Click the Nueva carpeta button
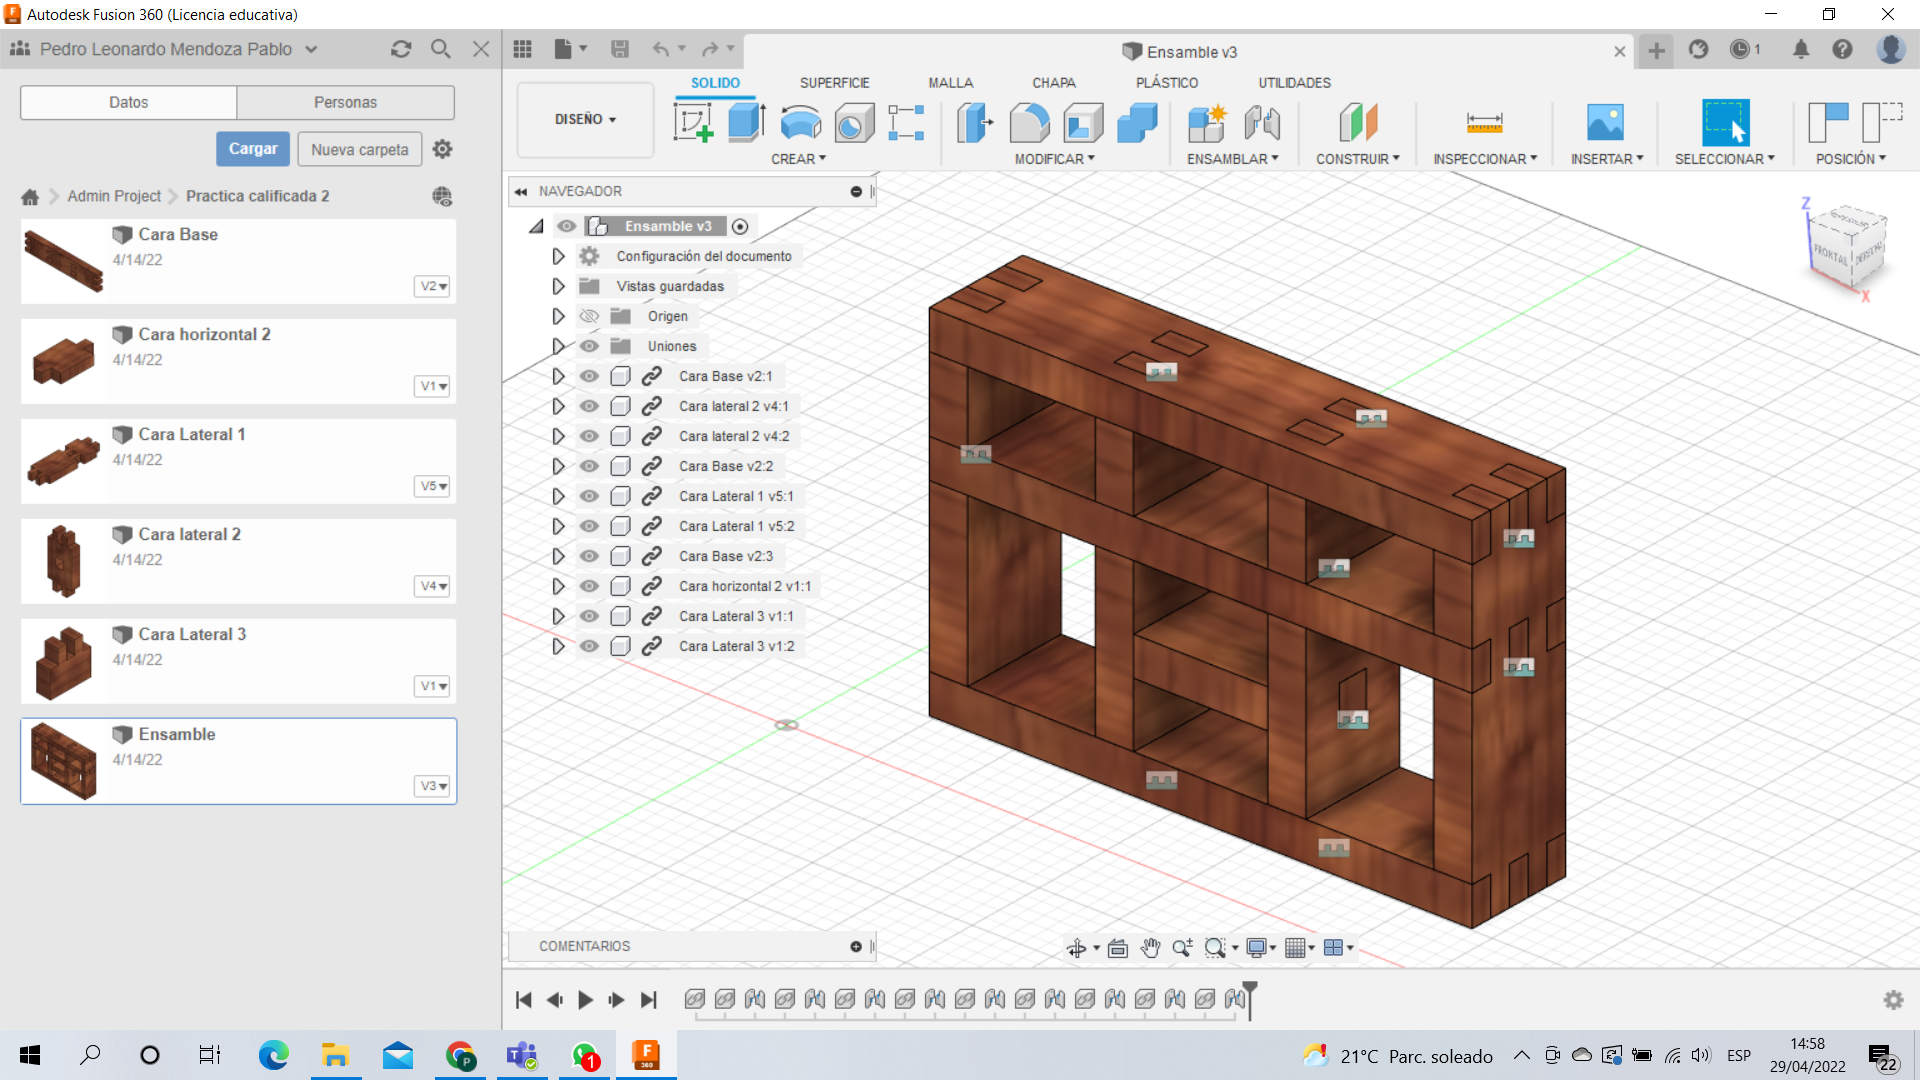The image size is (1920, 1080). point(359,149)
